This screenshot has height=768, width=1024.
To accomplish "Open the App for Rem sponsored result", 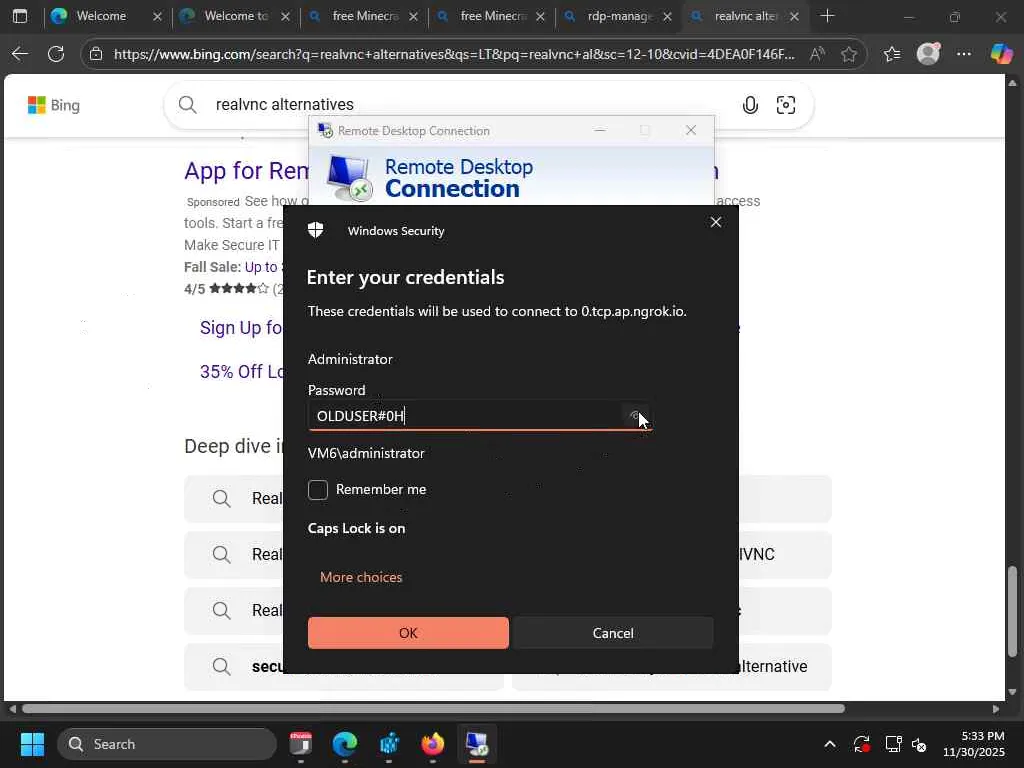I will (246, 171).
